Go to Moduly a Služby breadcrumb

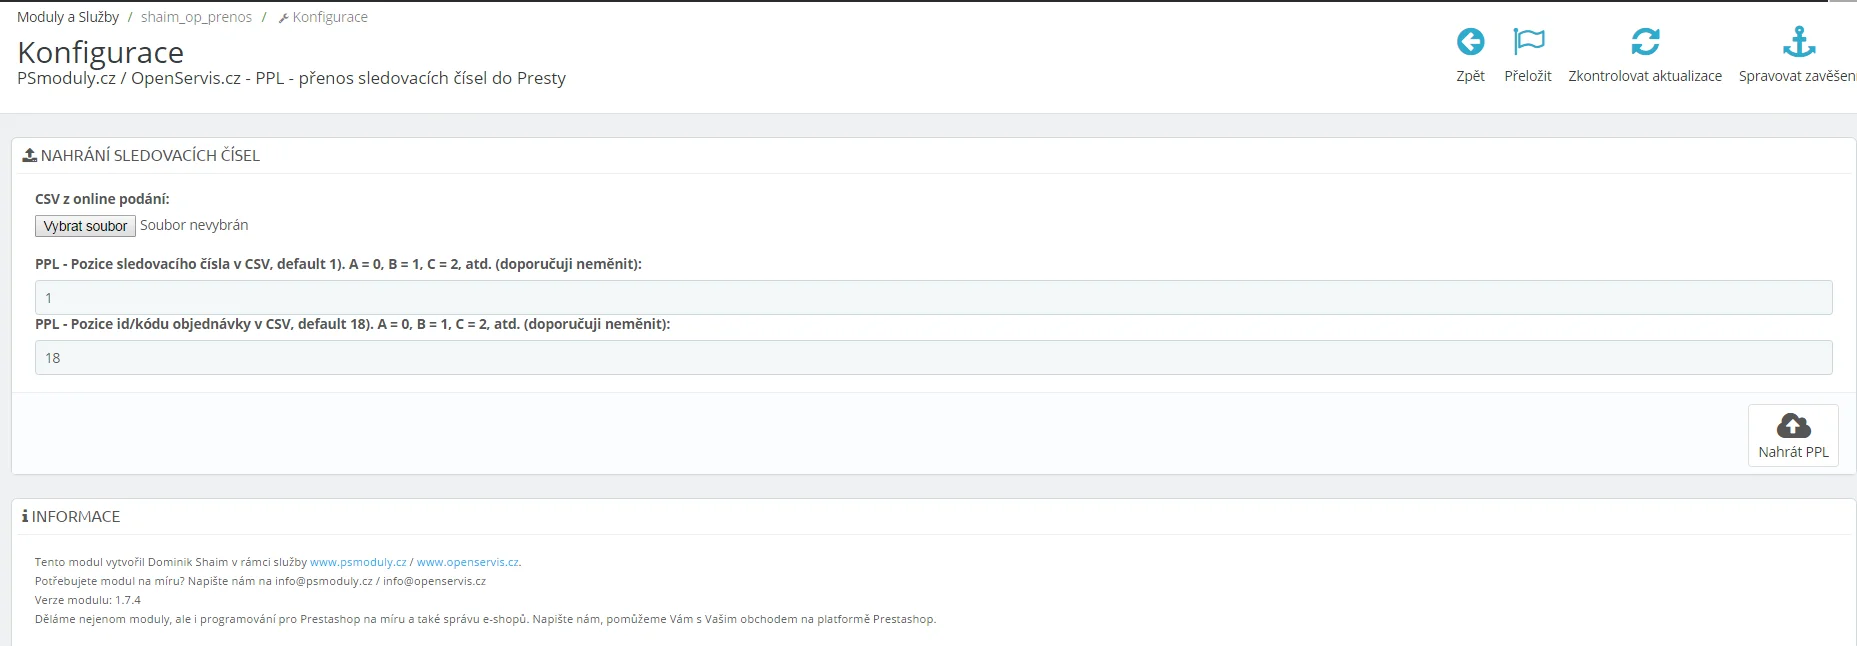pyautogui.click(x=68, y=17)
